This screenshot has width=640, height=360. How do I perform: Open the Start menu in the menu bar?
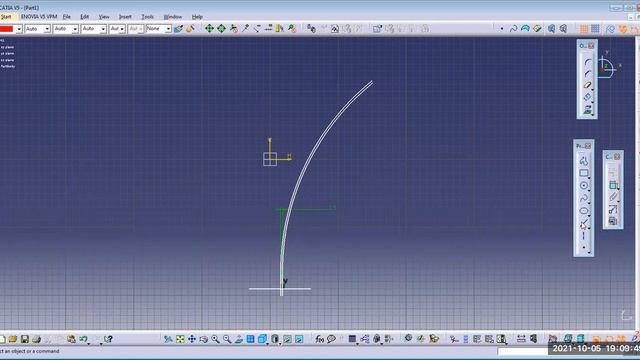(x=6, y=17)
